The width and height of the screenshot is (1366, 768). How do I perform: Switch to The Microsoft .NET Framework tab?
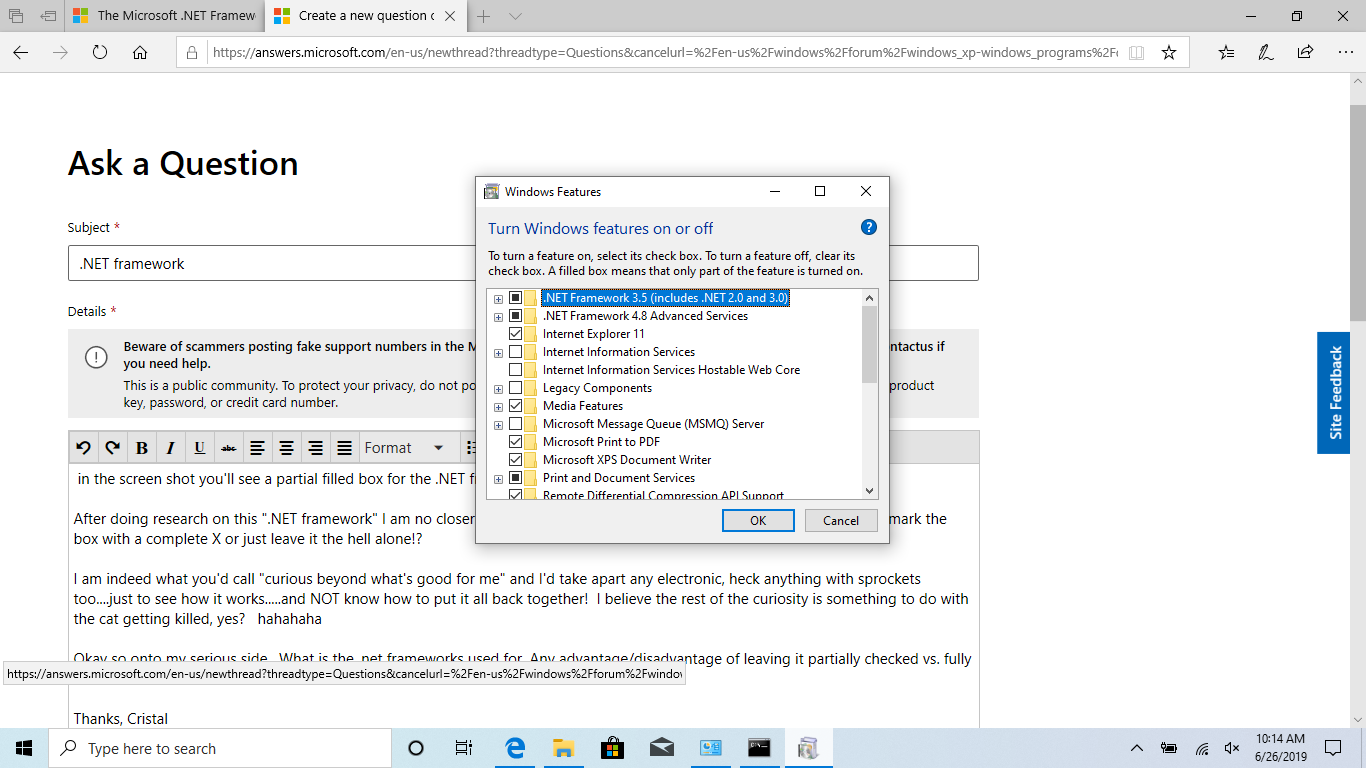point(165,16)
